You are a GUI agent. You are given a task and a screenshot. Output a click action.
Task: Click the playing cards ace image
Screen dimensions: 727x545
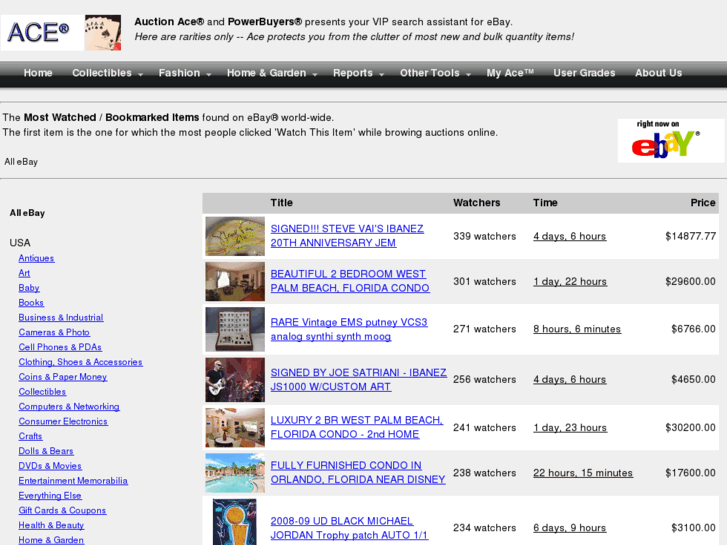103,32
